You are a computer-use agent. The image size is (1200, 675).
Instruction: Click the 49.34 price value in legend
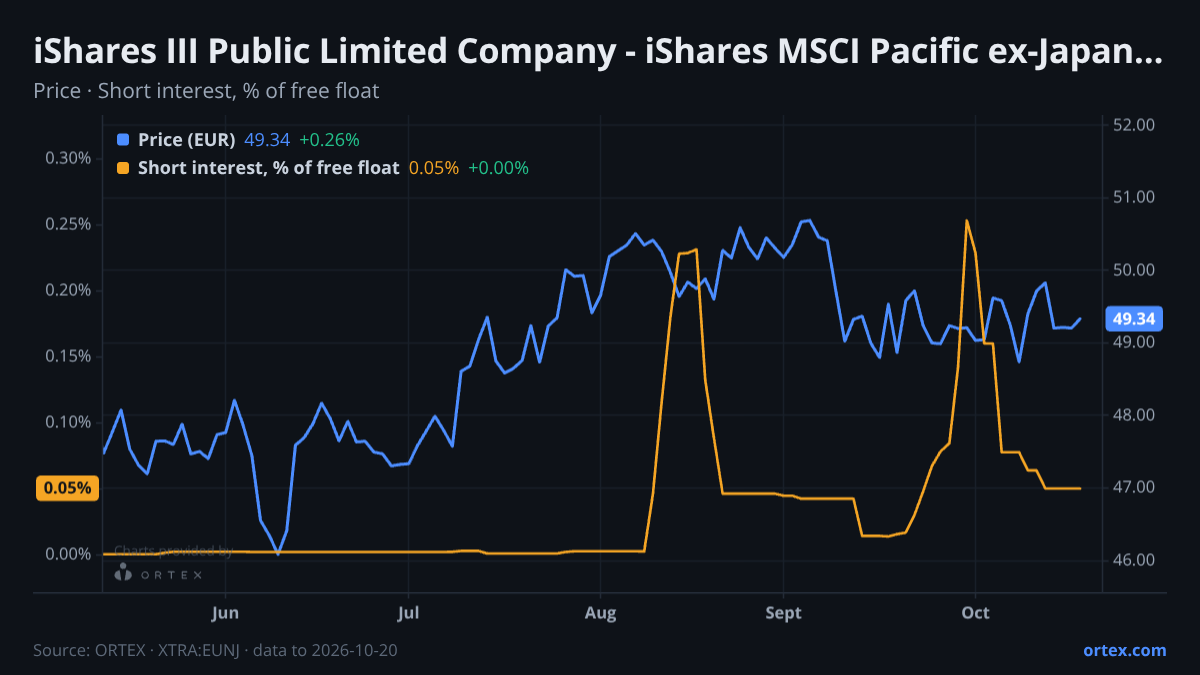[x=267, y=140]
